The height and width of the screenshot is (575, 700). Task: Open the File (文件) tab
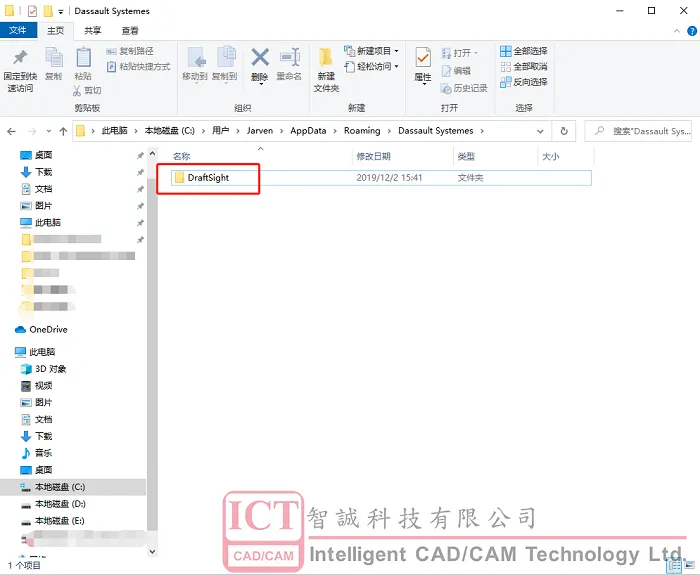18,30
